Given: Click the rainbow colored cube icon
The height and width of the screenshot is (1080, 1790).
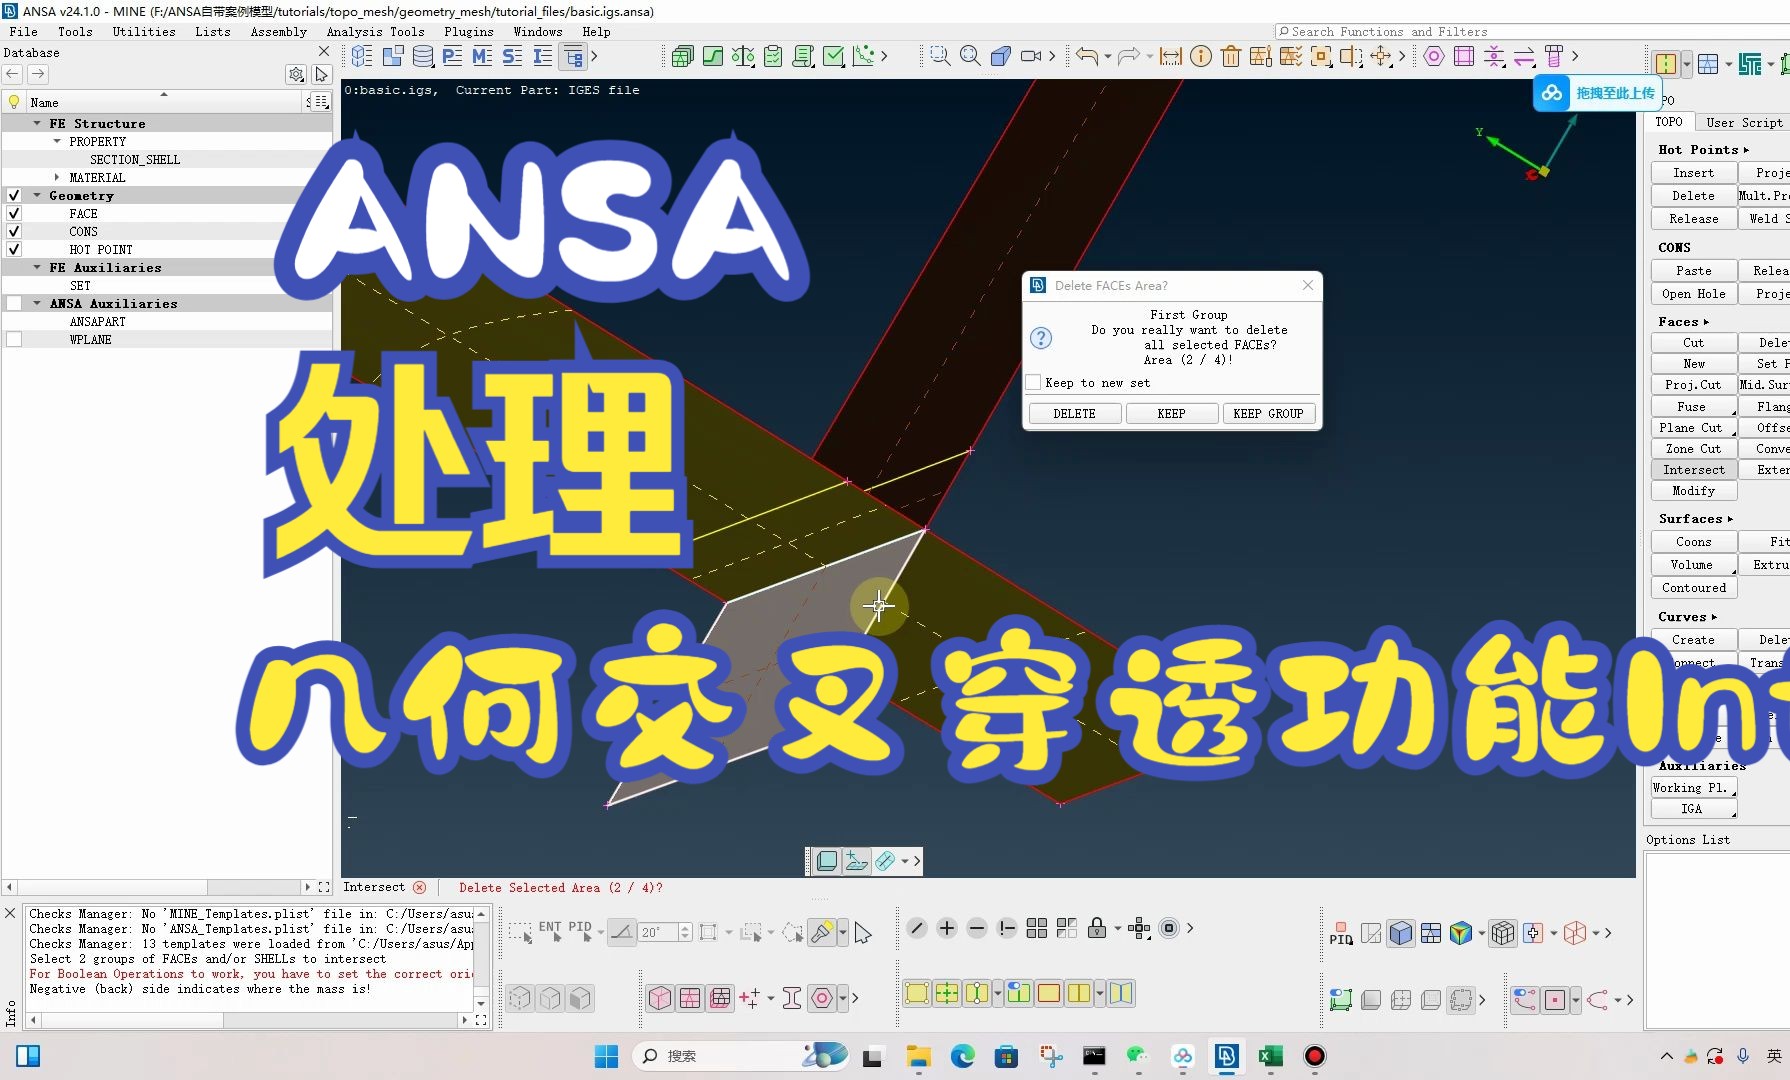Looking at the screenshot, I should tap(1461, 933).
